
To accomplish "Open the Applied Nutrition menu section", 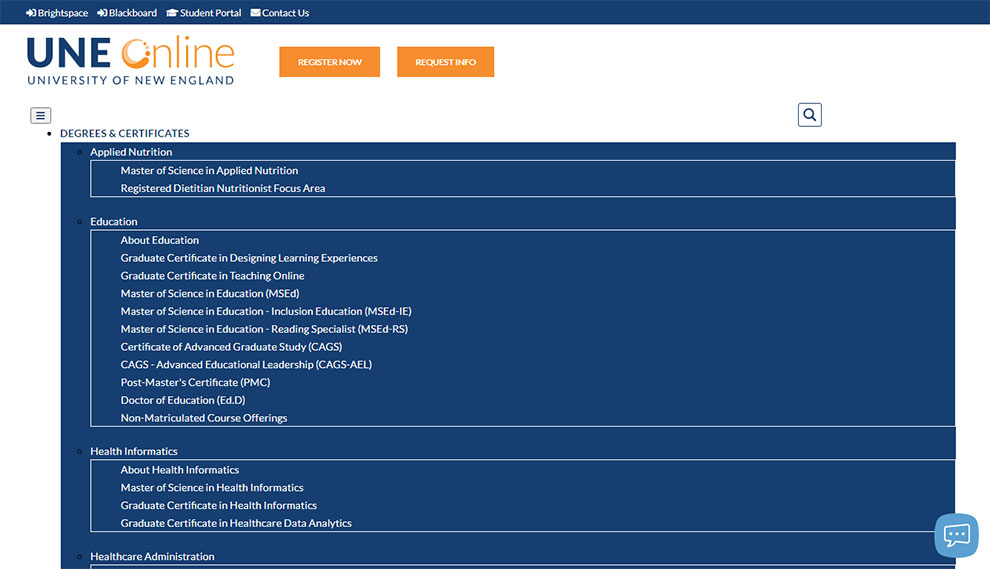I will [x=131, y=152].
